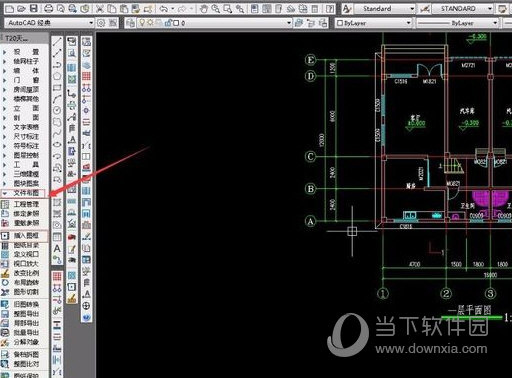The height and width of the screenshot is (378, 512).
Task: Click the Save floppy disk icon
Action: (x=33, y=8)
